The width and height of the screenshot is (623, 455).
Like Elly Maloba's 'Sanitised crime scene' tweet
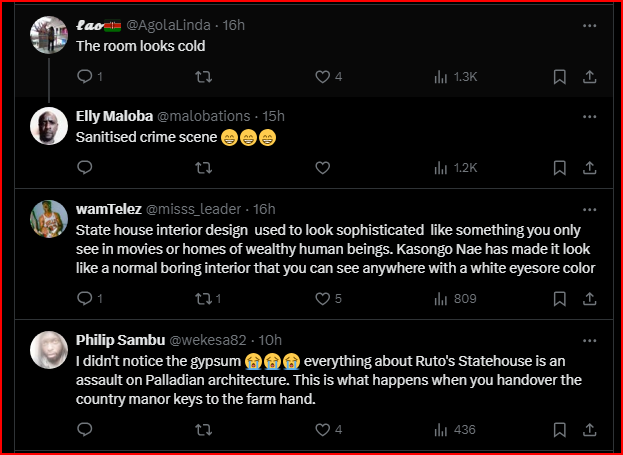[322, 167]
